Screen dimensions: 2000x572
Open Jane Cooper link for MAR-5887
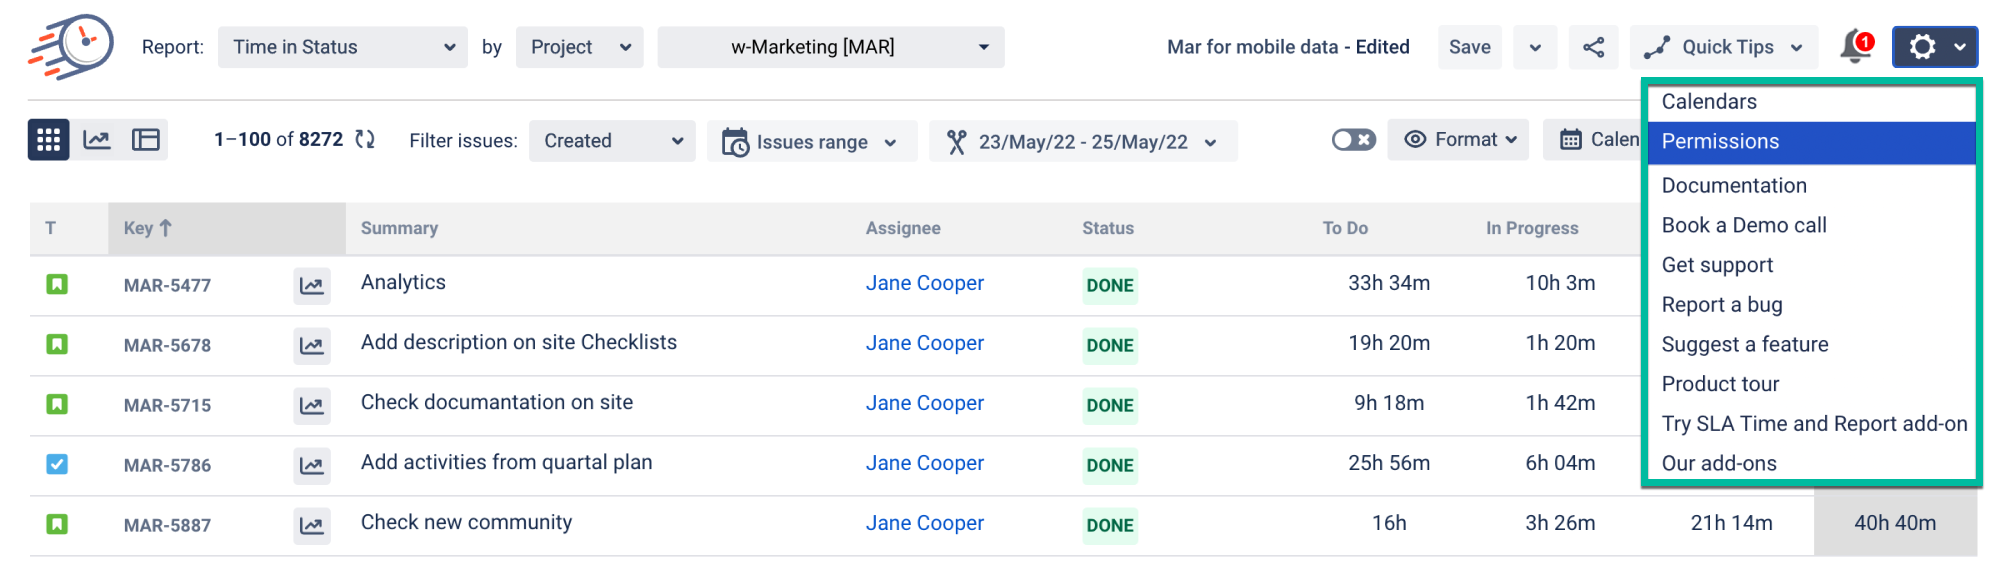tap(925, 523)
